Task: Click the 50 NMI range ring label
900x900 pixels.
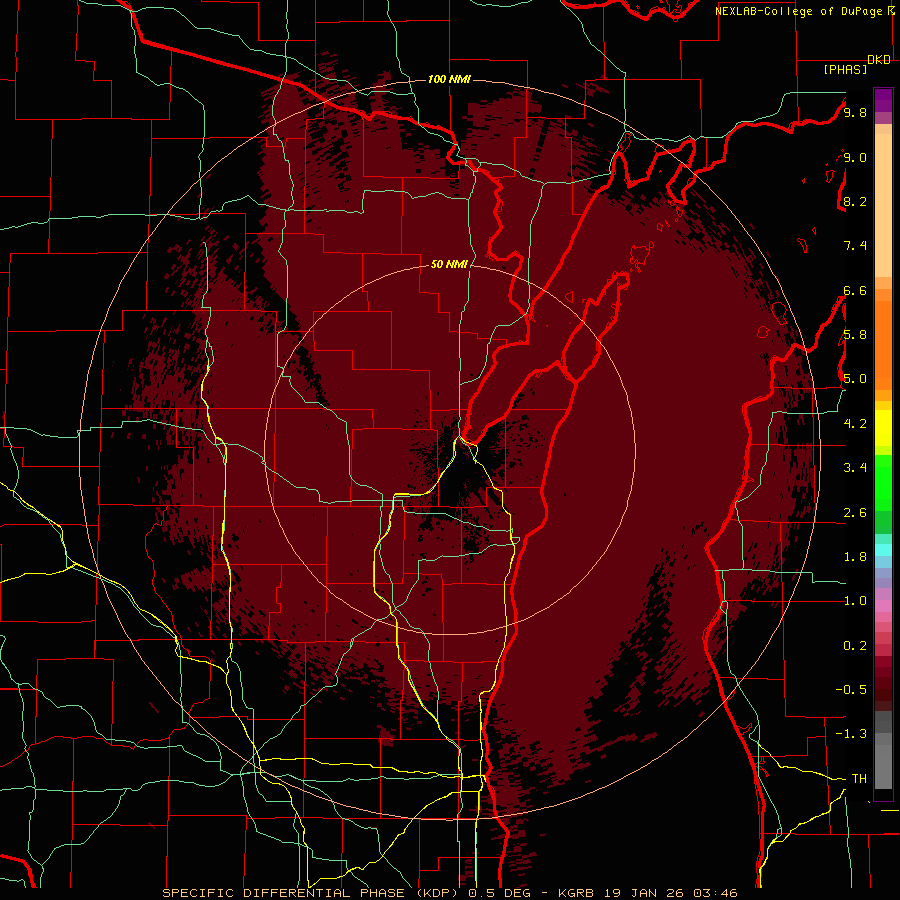Action: 449,264
